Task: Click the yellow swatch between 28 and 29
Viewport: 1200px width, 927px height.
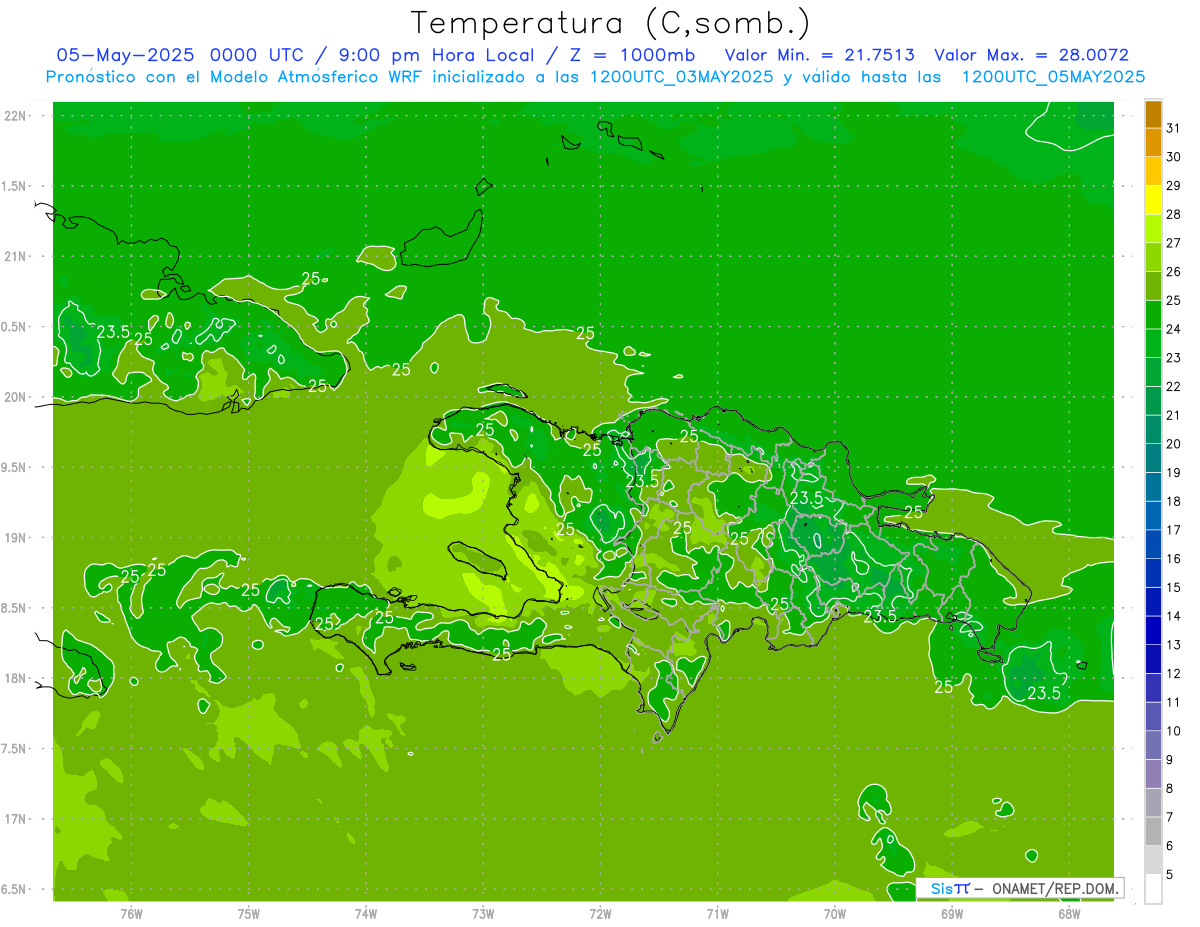Action: tap(1153, 200)
